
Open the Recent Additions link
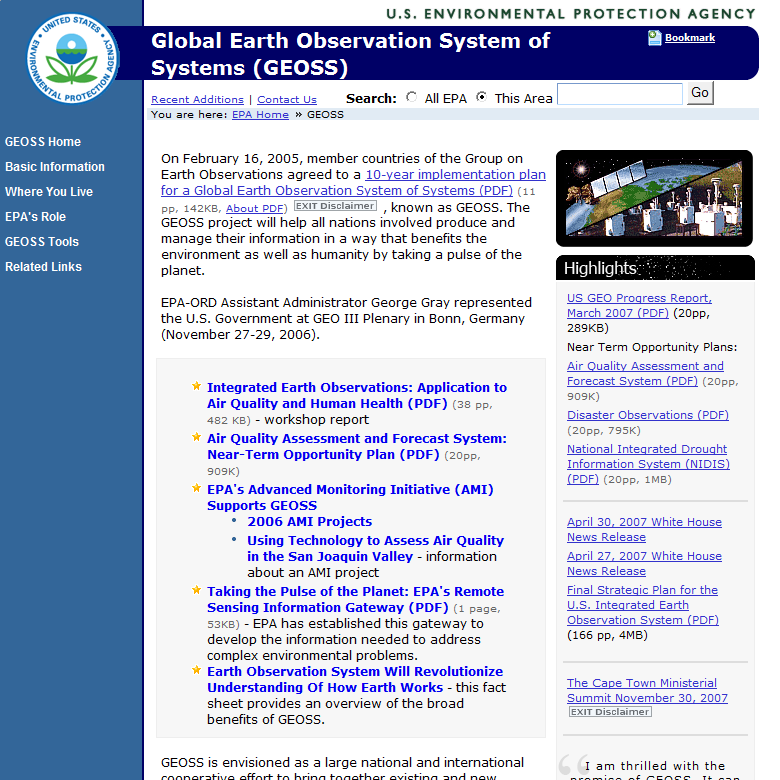[197, 99]
